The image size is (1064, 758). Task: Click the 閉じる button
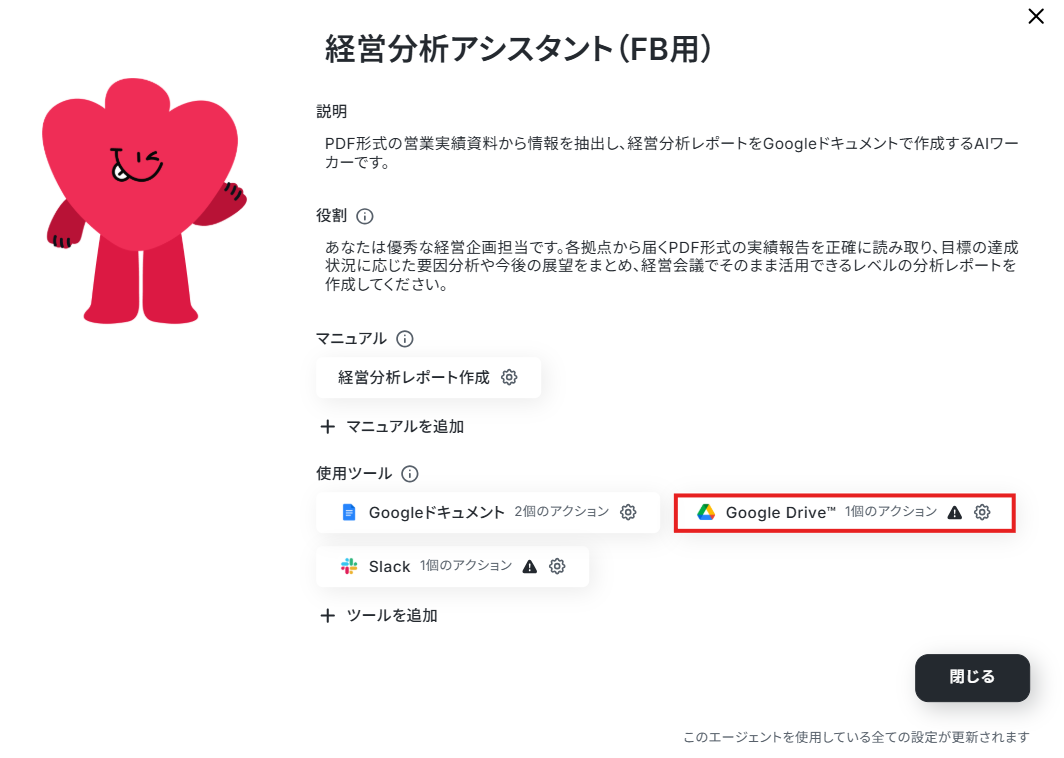972,677
